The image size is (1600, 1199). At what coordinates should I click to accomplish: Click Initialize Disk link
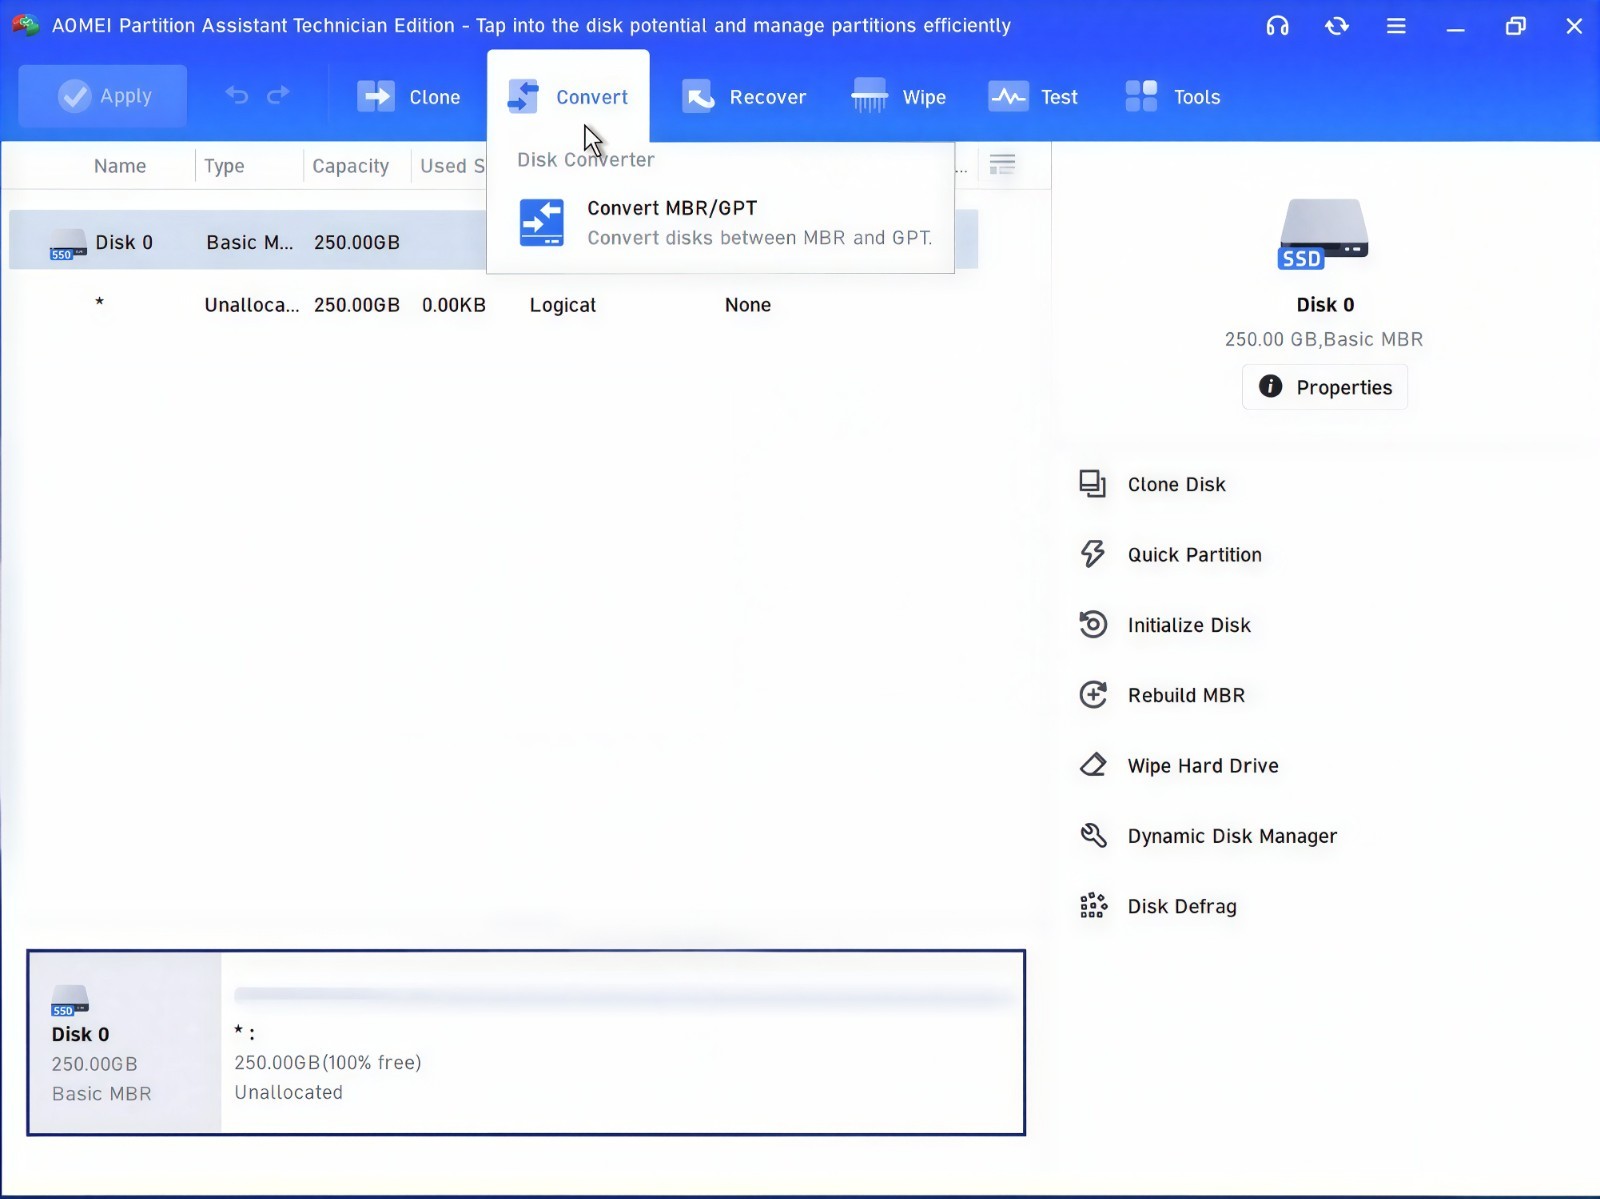pyautogui.click(x=1189, y=625)
